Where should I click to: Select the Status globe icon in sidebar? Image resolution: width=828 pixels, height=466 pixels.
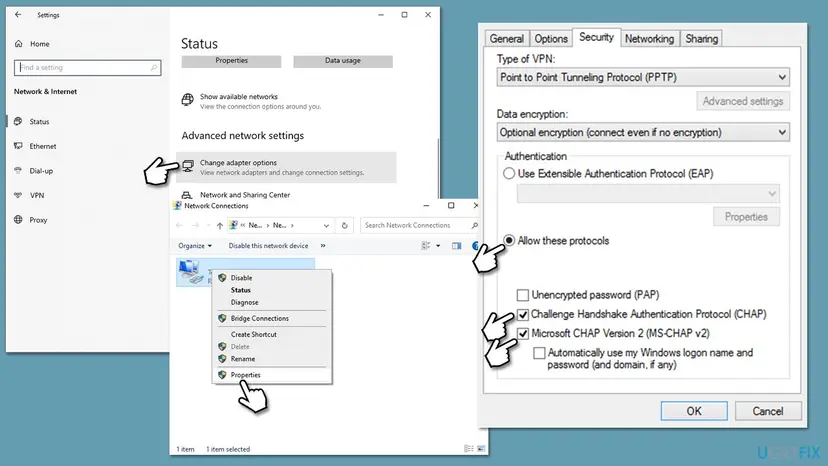pos(18,122)
